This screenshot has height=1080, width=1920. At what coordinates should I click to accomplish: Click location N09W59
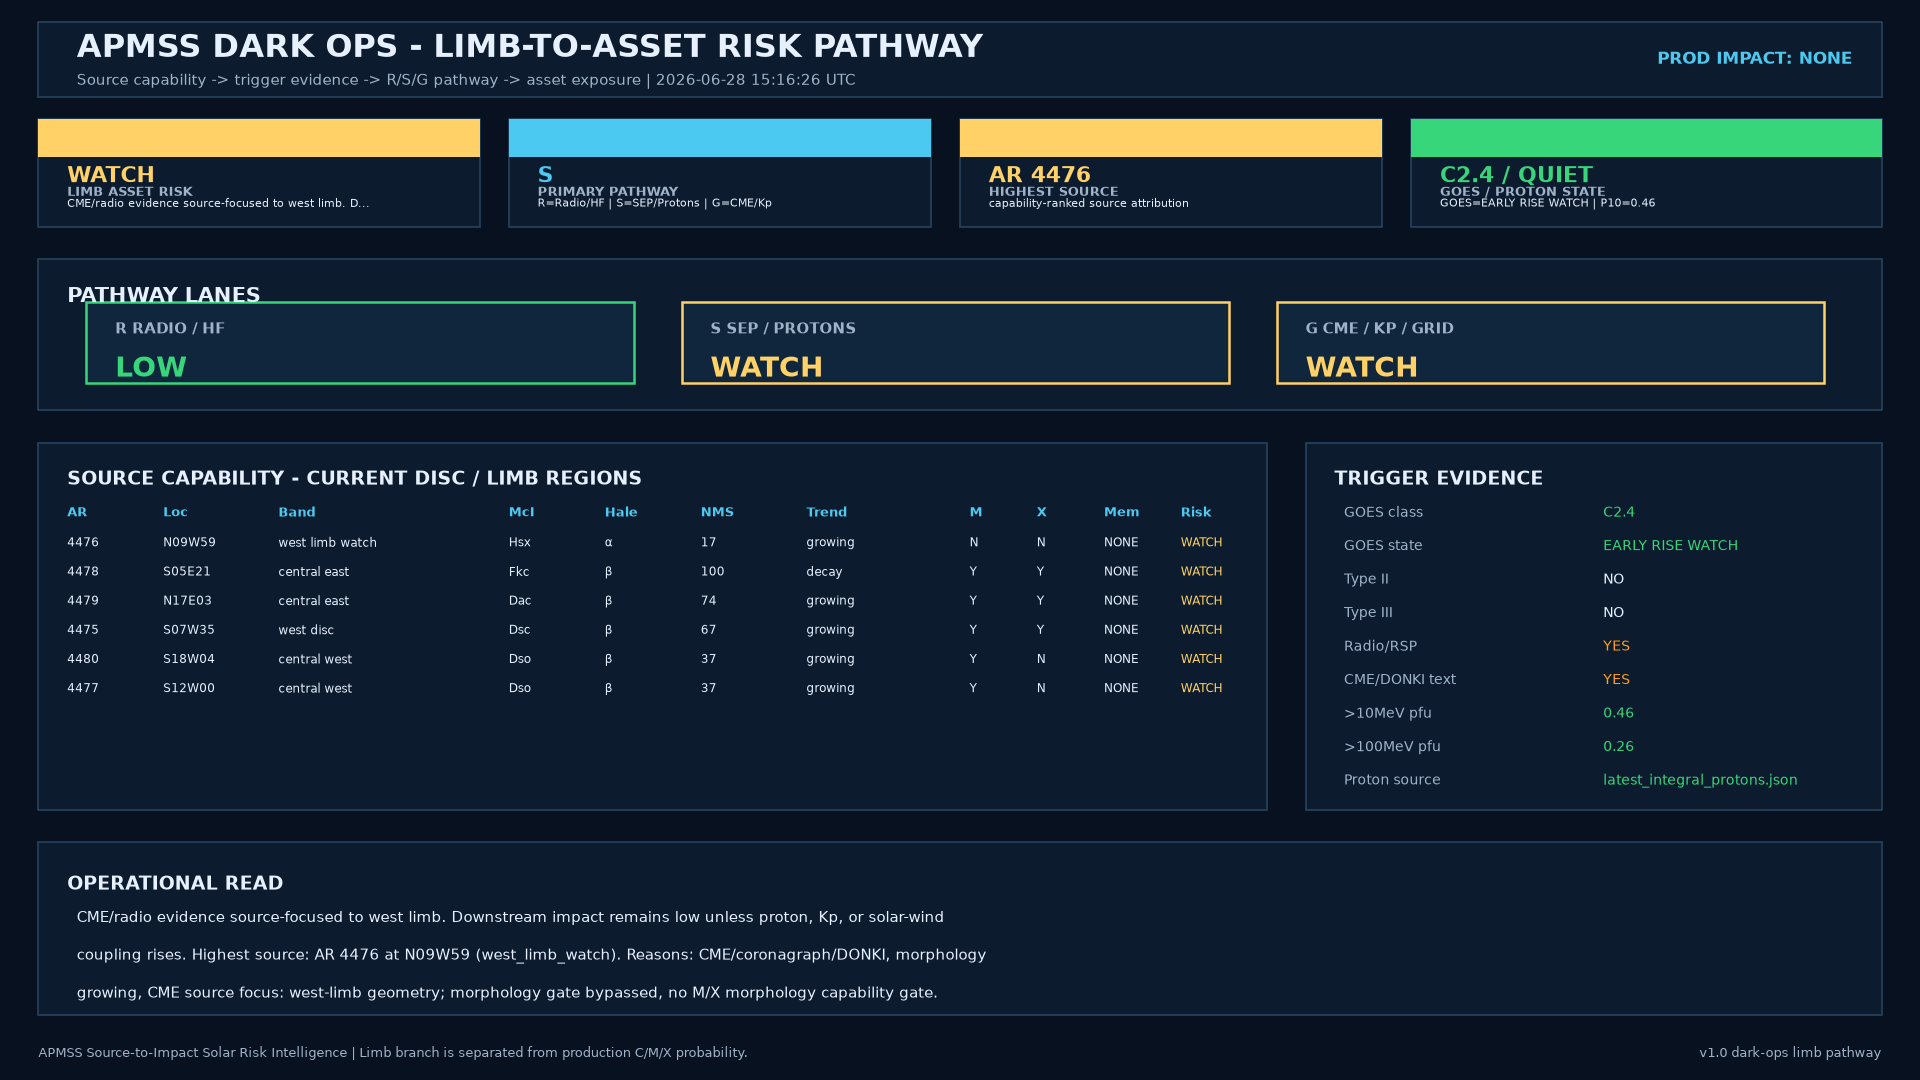pos(189,542)
